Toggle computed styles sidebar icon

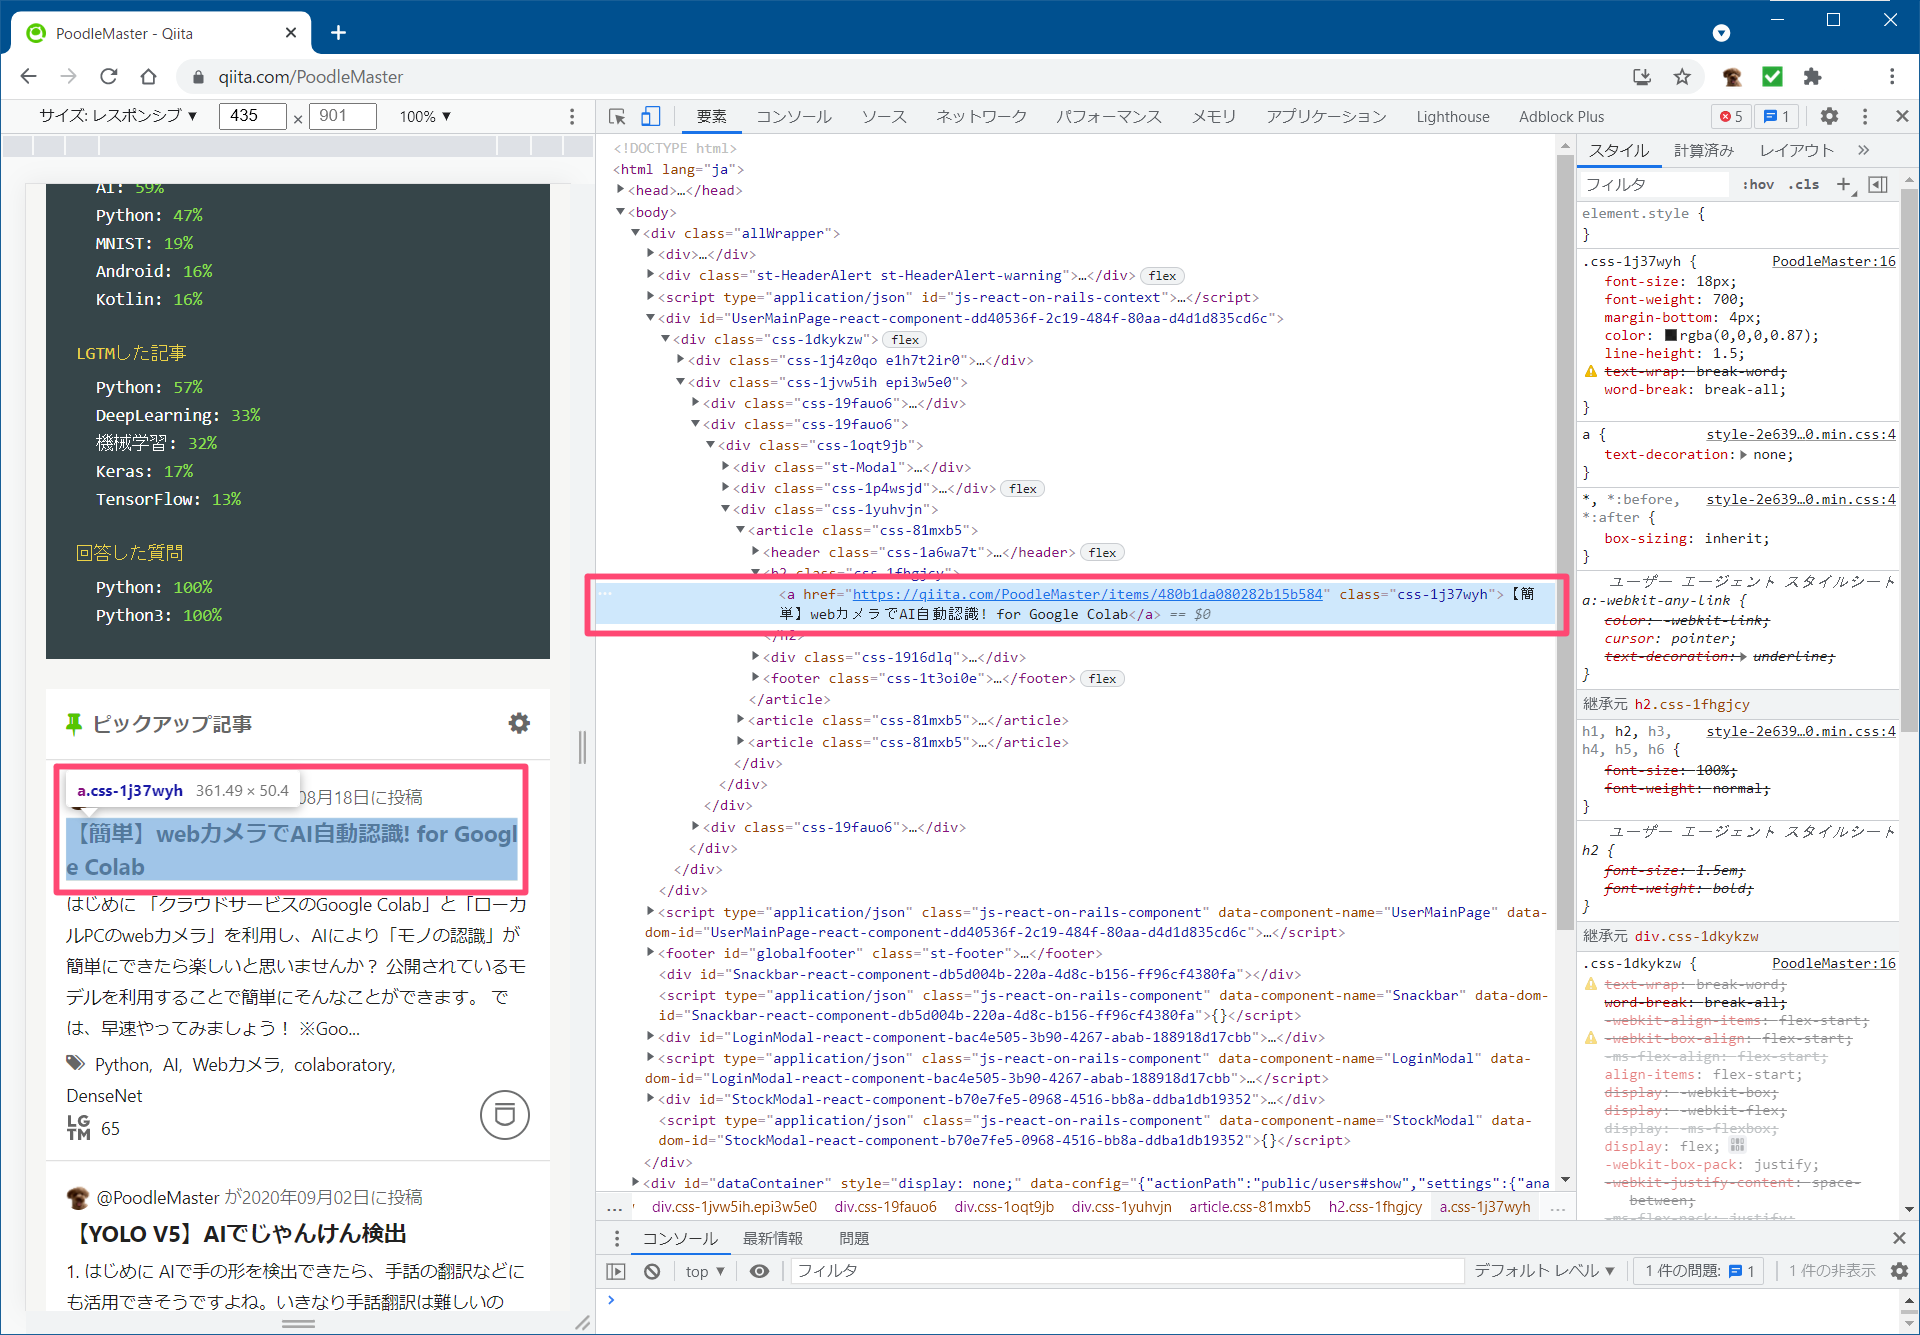pyautogui.click(x=1878, y=184)
